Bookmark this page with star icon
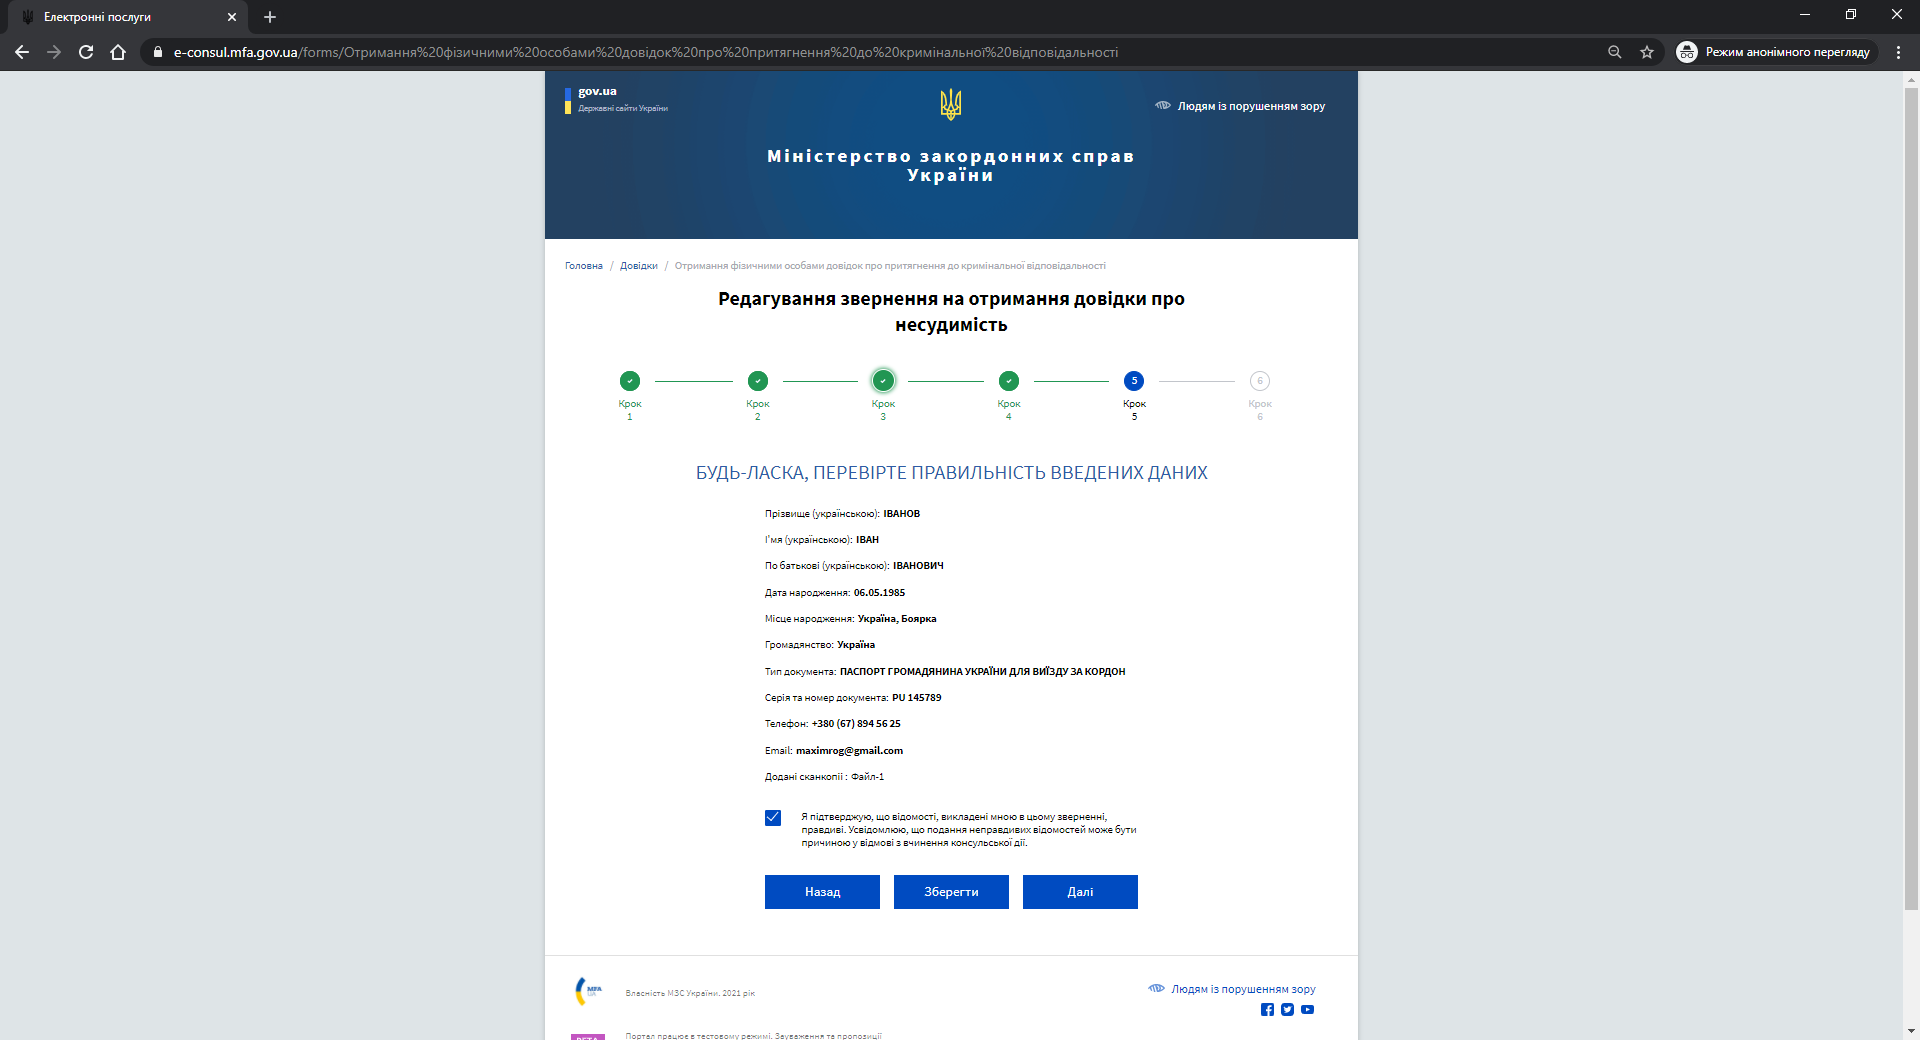 pos(1647,52)
